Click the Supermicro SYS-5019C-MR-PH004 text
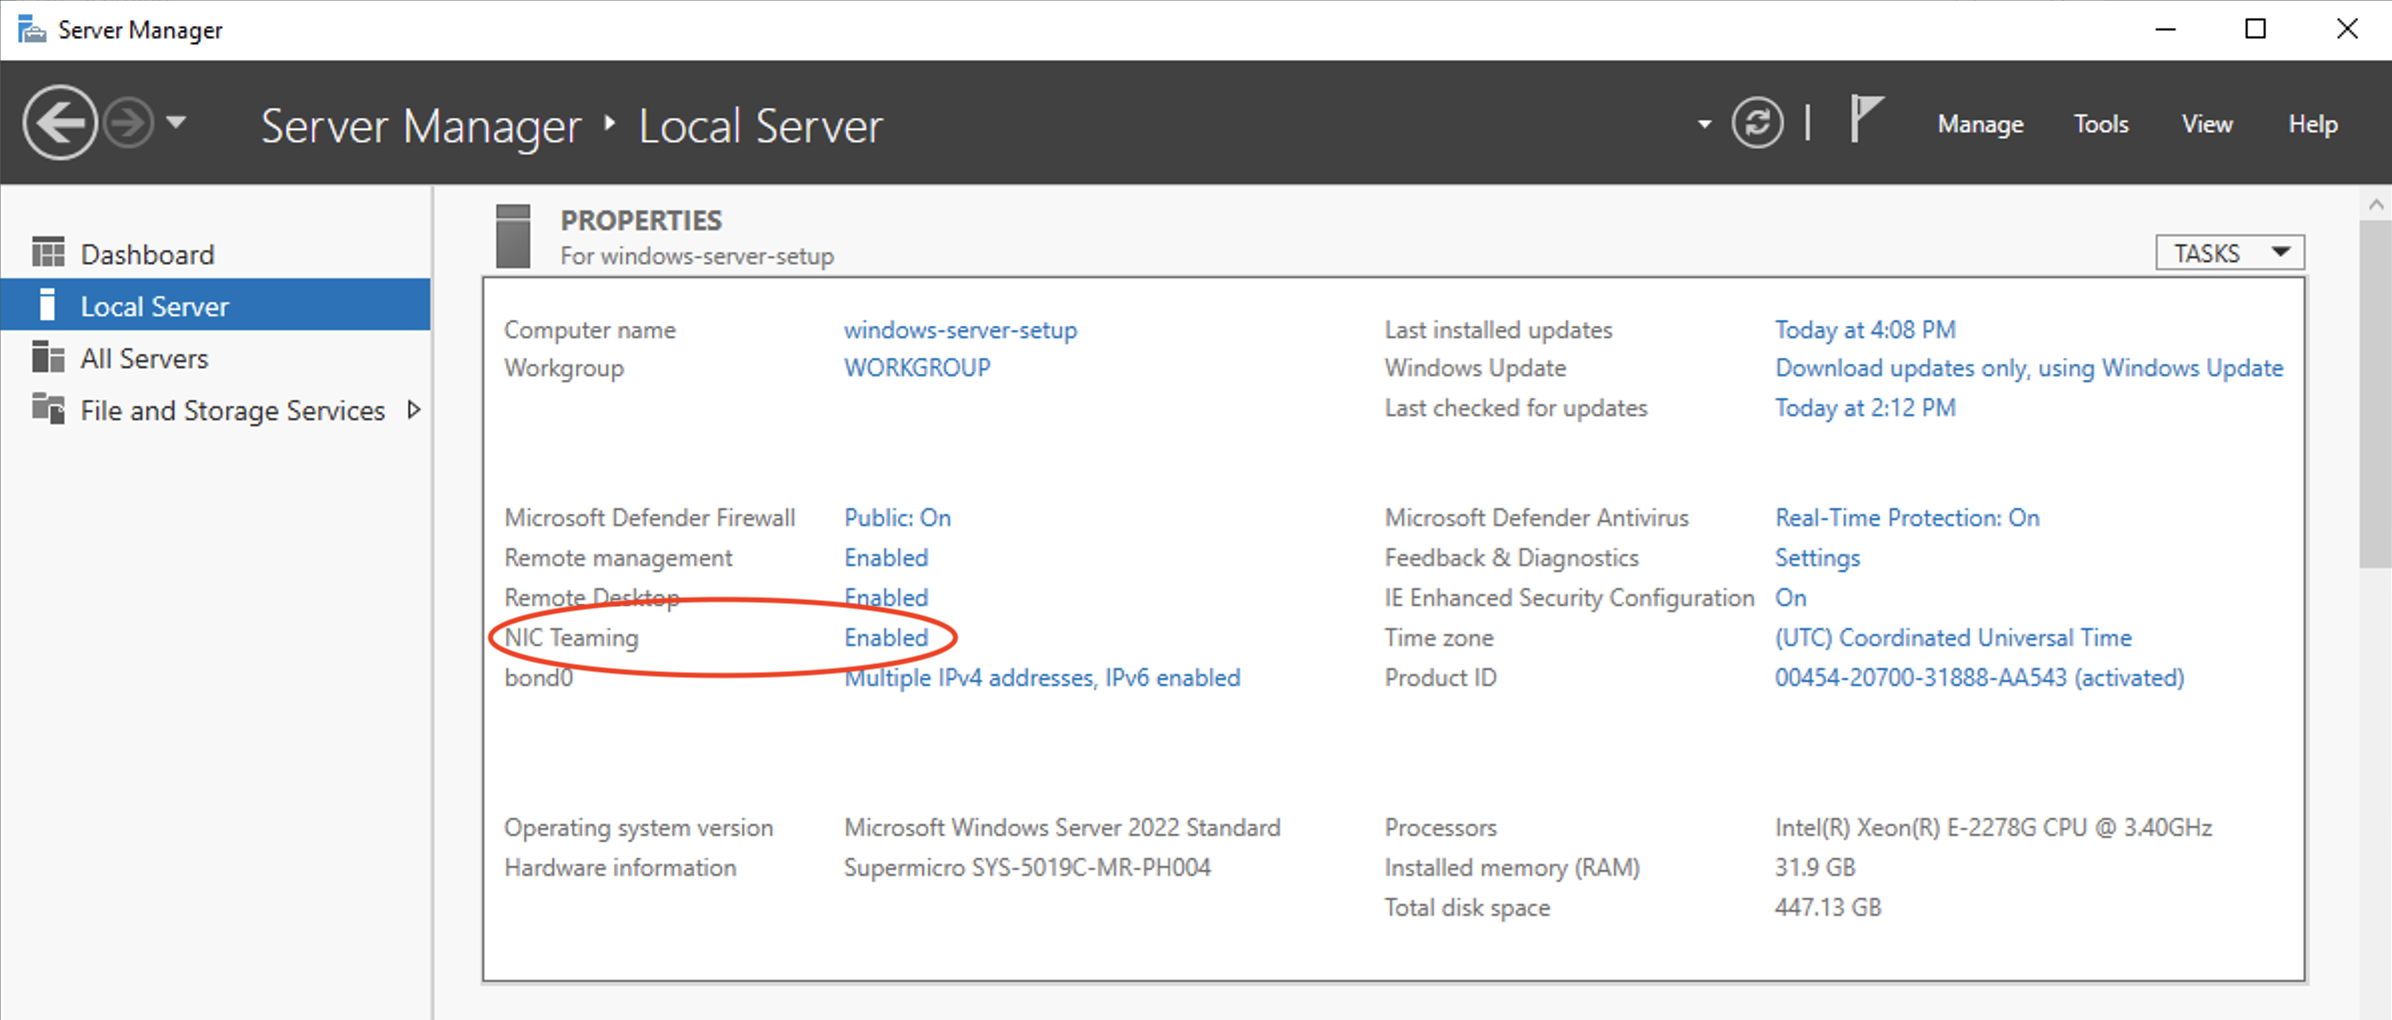The height and width of the screenshot is (1020, 2392). (x=1027, y=868)
